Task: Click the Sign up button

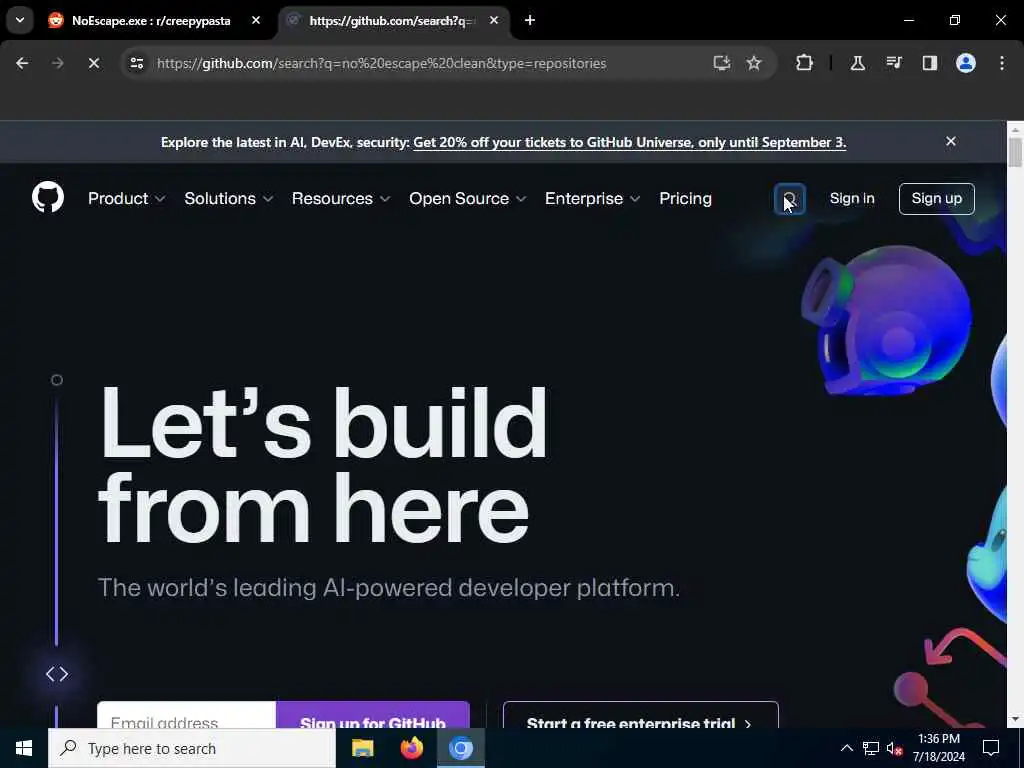Action: [936, 199]
